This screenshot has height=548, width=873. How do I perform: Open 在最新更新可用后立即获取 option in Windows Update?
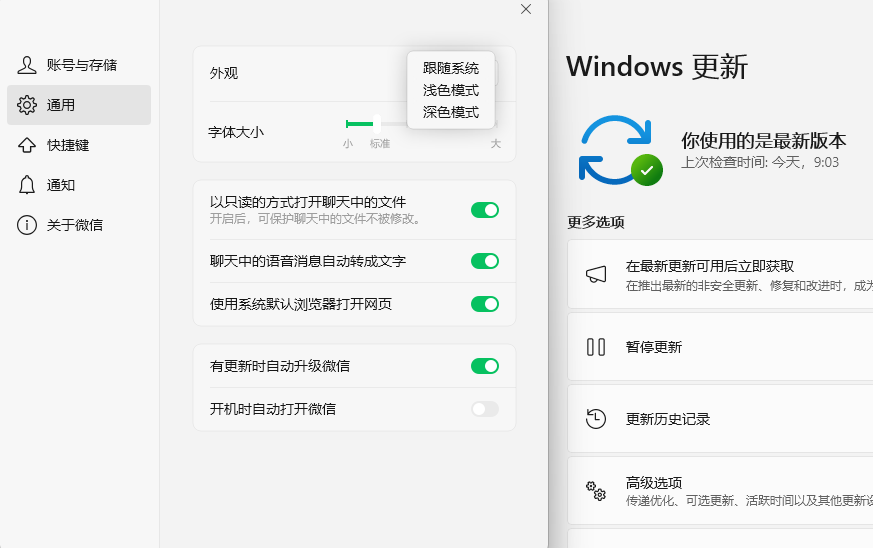720,275
